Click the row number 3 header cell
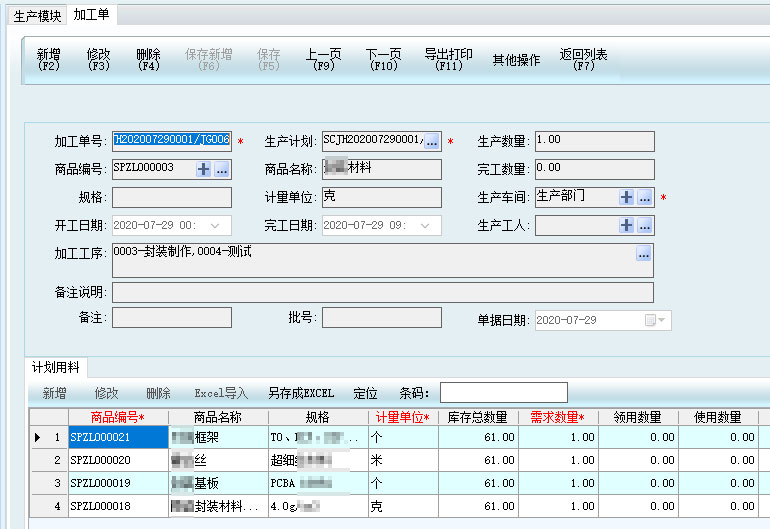Screen dimensions: 770x529 [x=49, y=483]
